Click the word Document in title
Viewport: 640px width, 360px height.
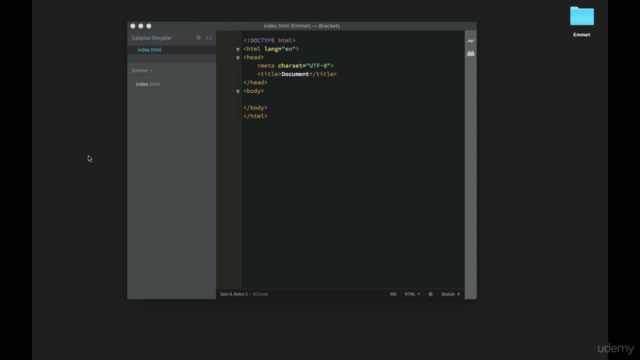(295, 74)
